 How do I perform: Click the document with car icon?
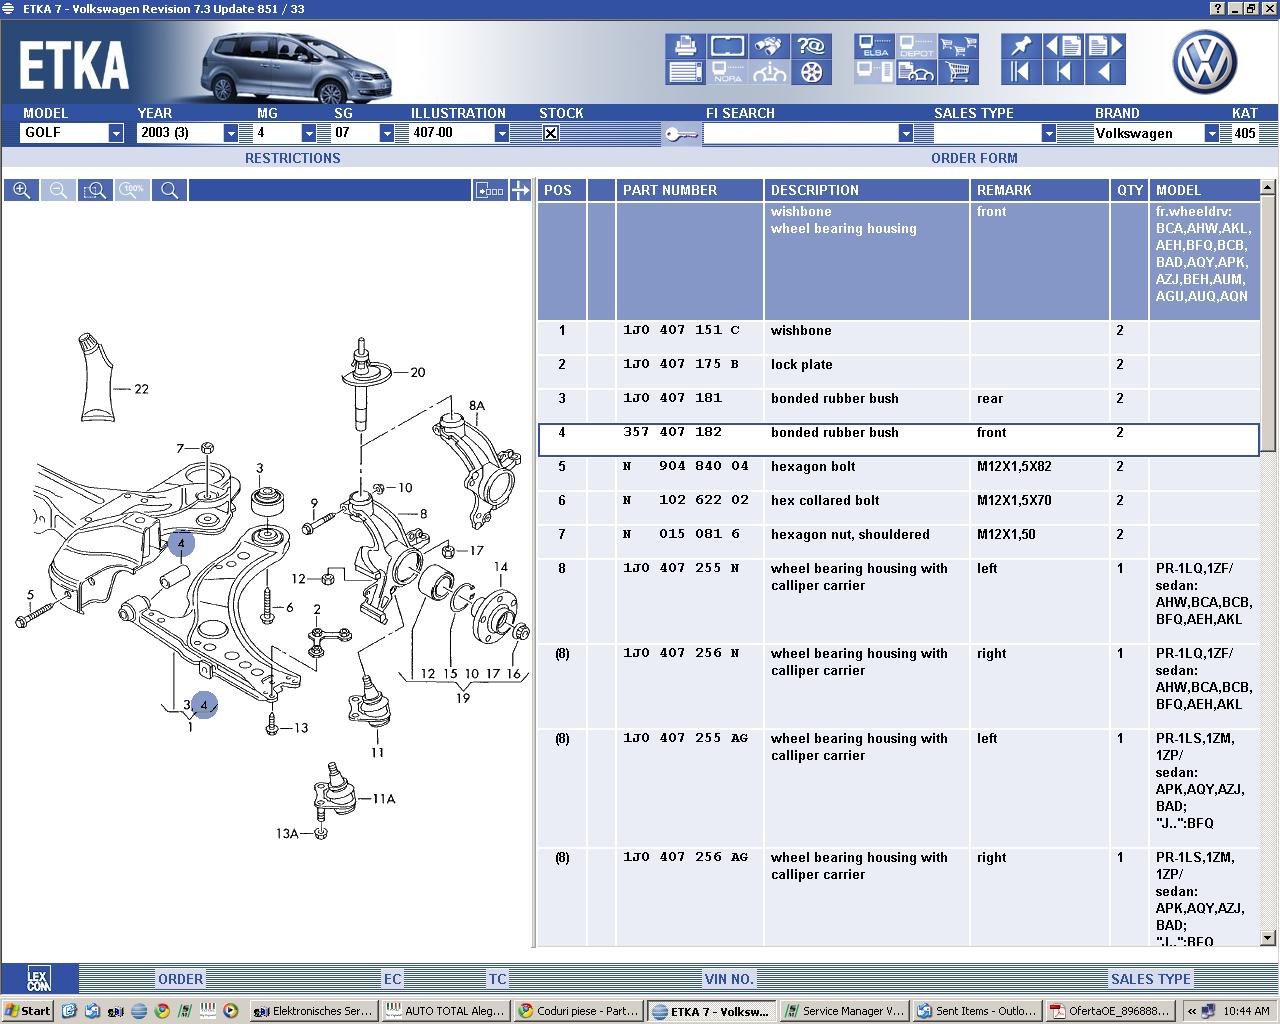coord(916,72)
